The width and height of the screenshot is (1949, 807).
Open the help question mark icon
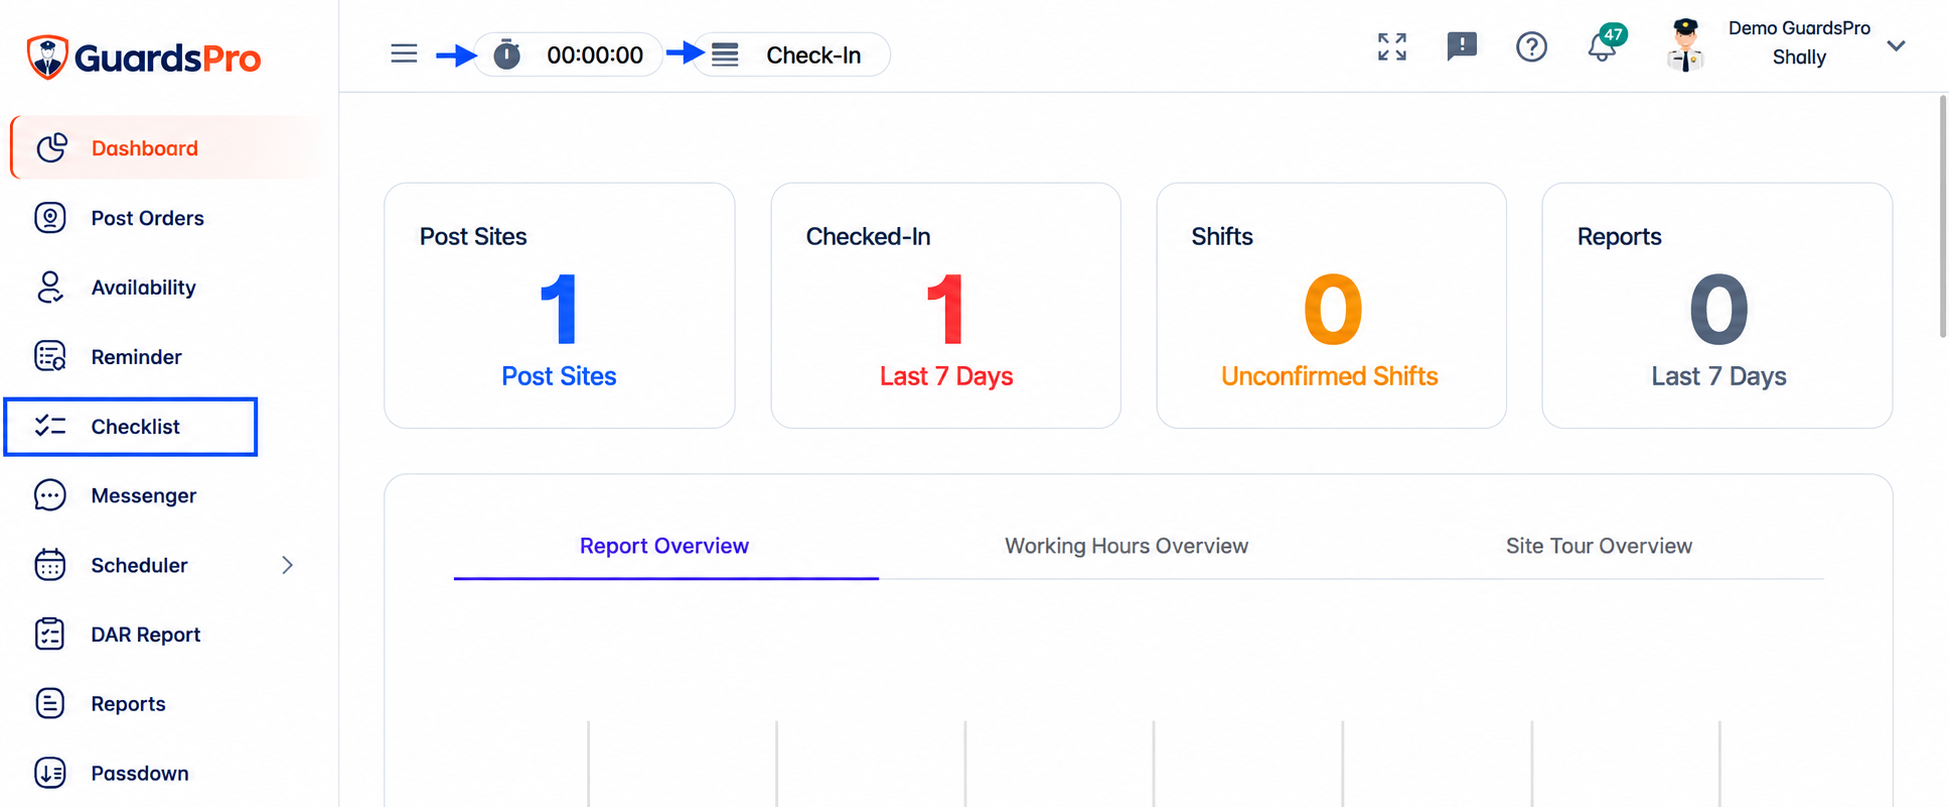click(1531, 47)
